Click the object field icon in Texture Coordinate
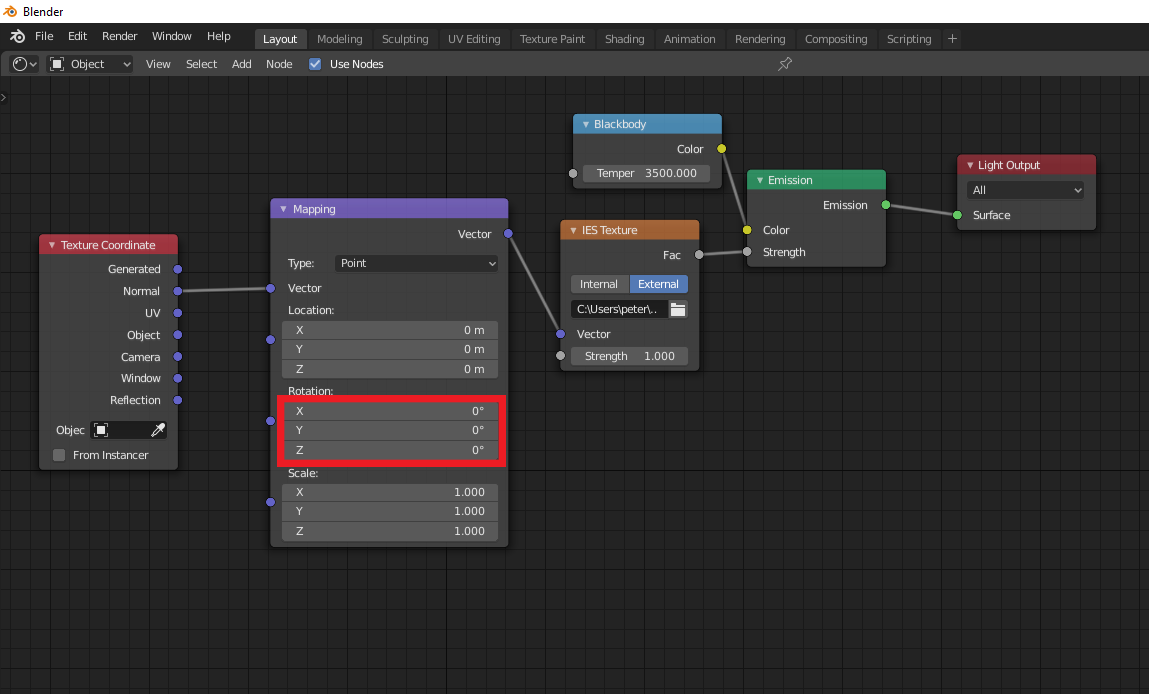Screen dimensions: 1149x694 [101, 430]
